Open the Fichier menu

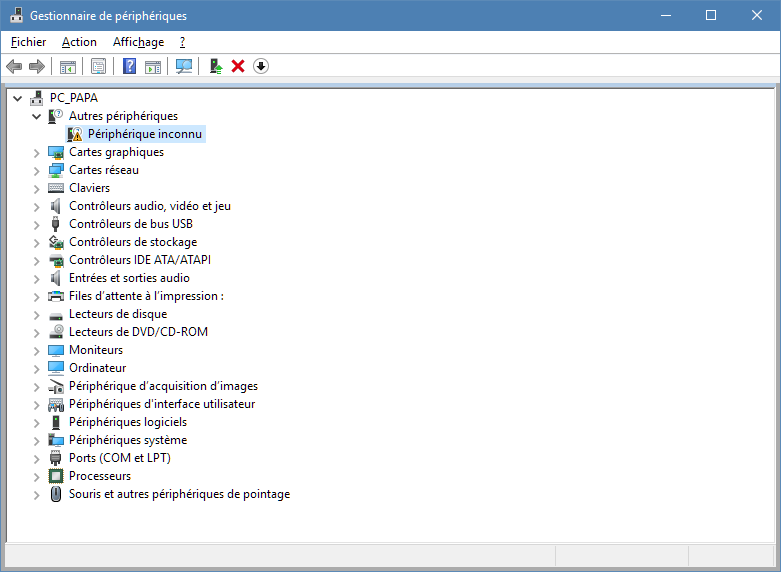point(28,42)
